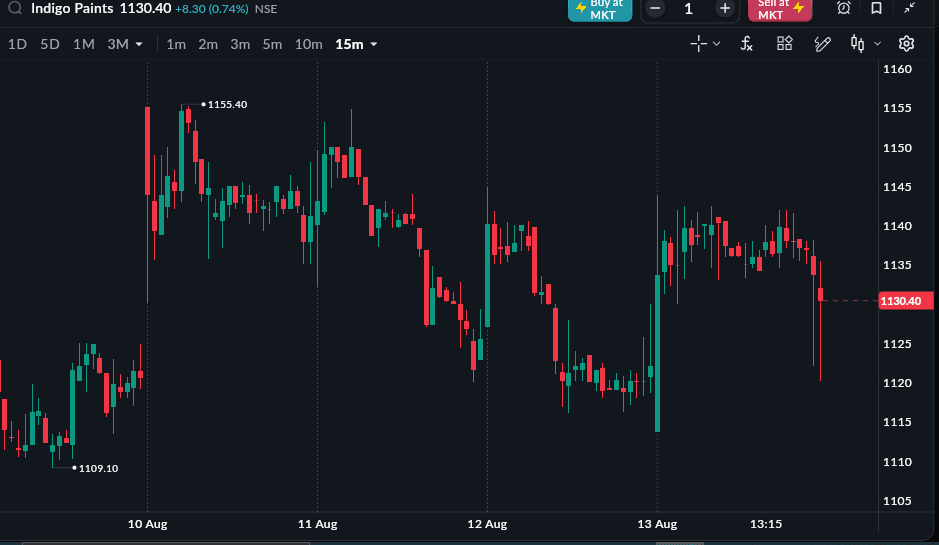Screen dimensions: 939x545
Task: Collapse chart with the minimize arrows icon
Action: click(910, 8)
